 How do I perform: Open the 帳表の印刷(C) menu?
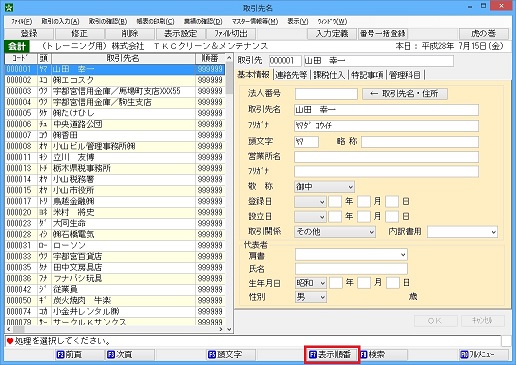(x=155, y=22)
